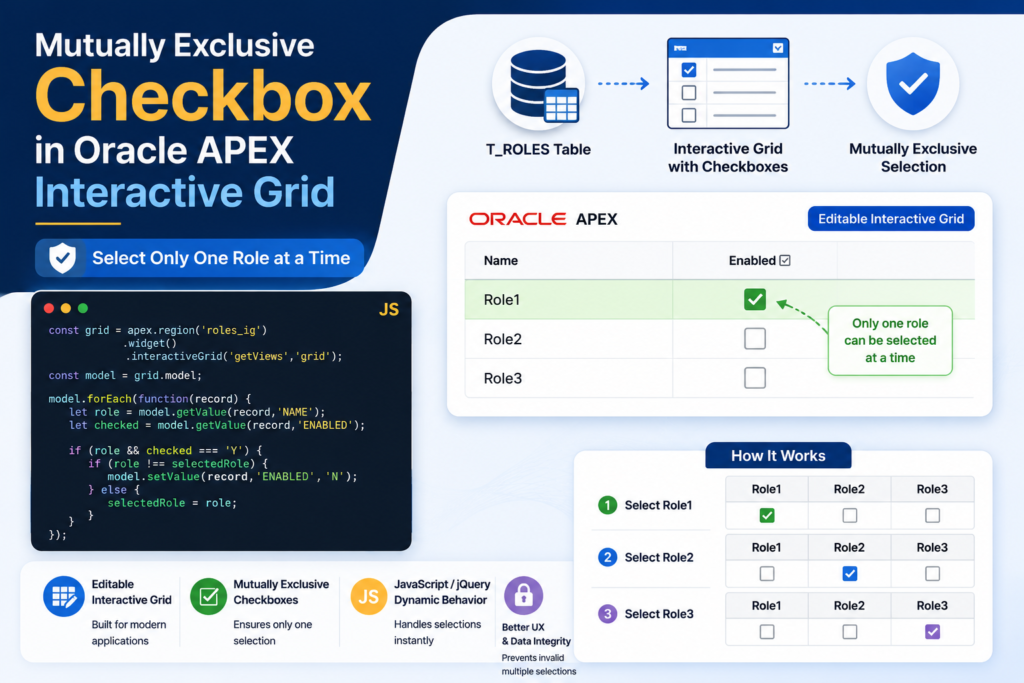Click the Enabled column header text
Screen dimensions: 1024x683
pyautogui.click(x=752, y=261)
